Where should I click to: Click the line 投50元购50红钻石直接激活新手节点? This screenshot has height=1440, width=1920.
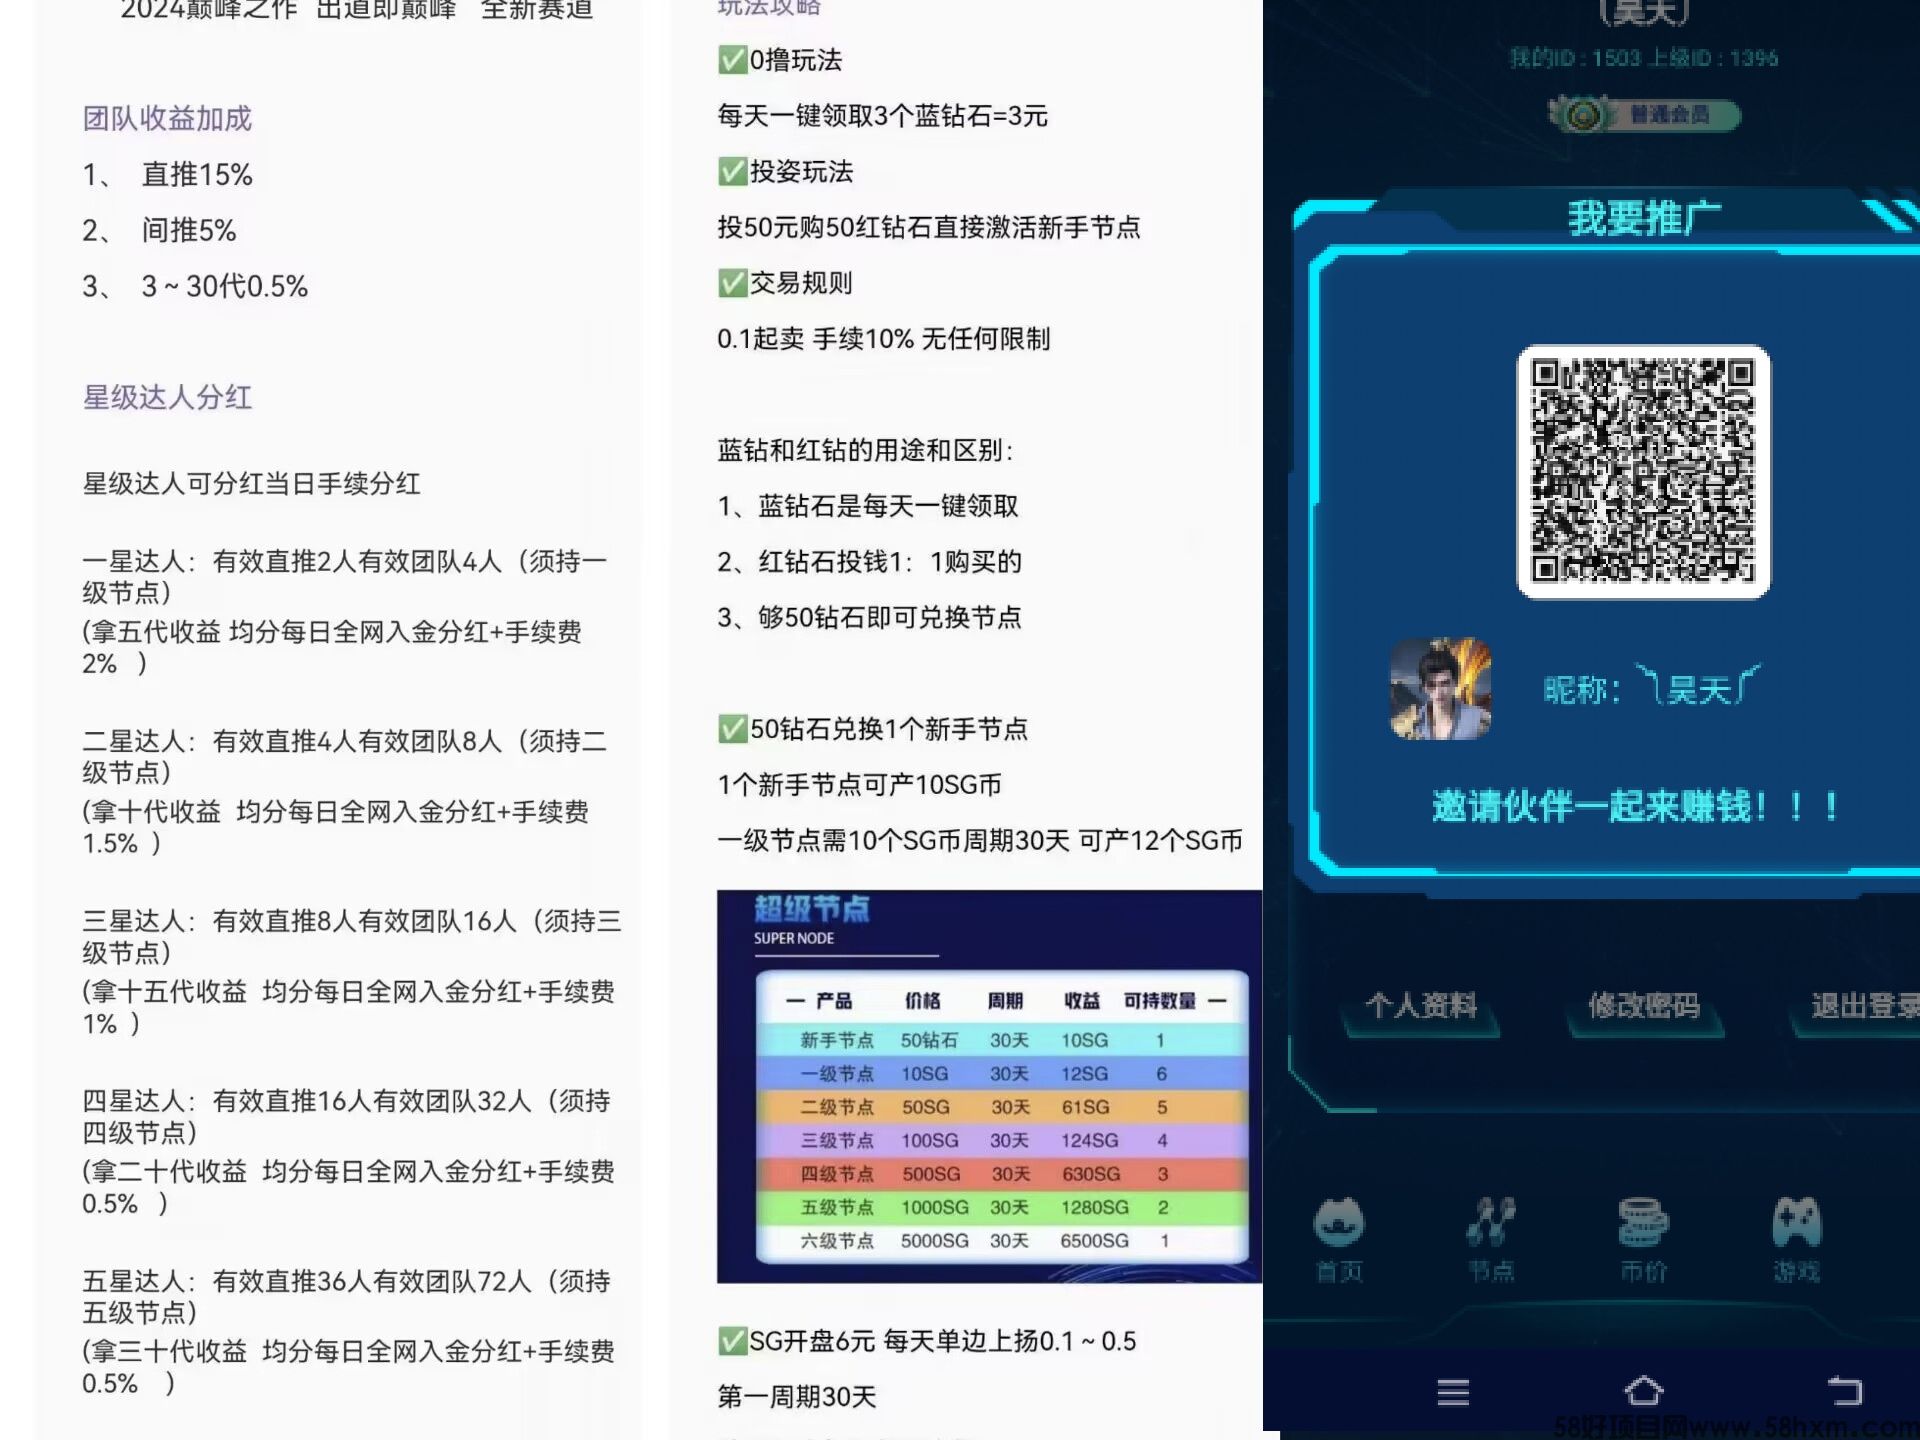[929, 228]
